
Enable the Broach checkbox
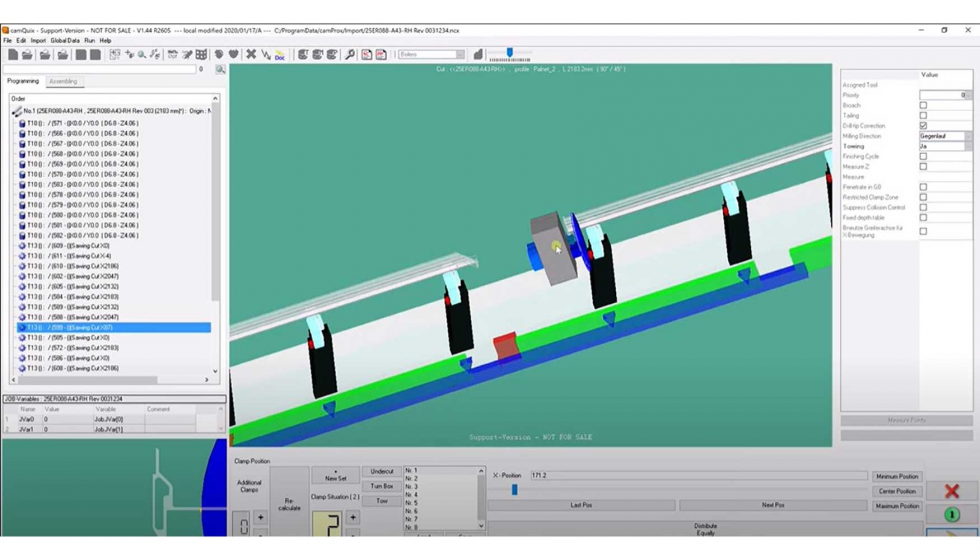(x=923, y=105)
